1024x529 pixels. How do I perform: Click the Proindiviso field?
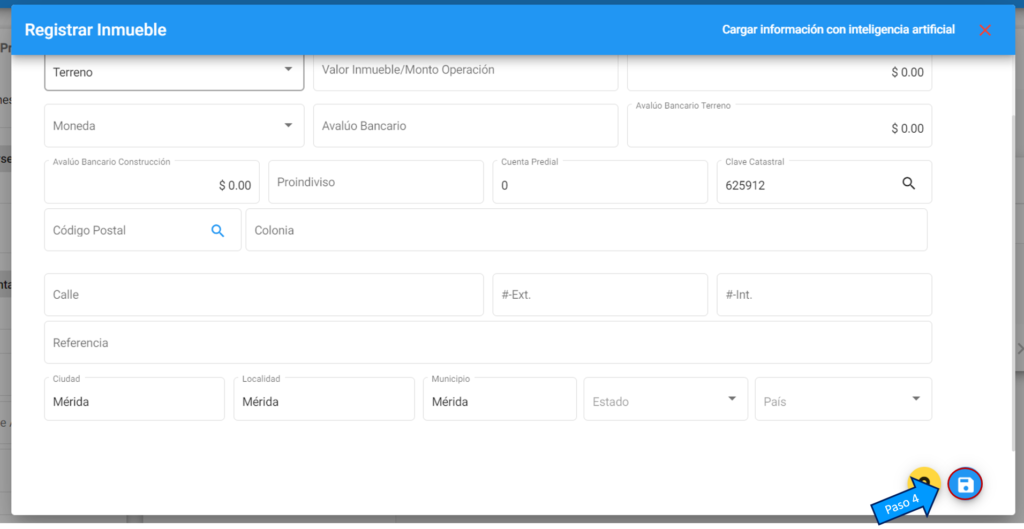click(376, 182)
